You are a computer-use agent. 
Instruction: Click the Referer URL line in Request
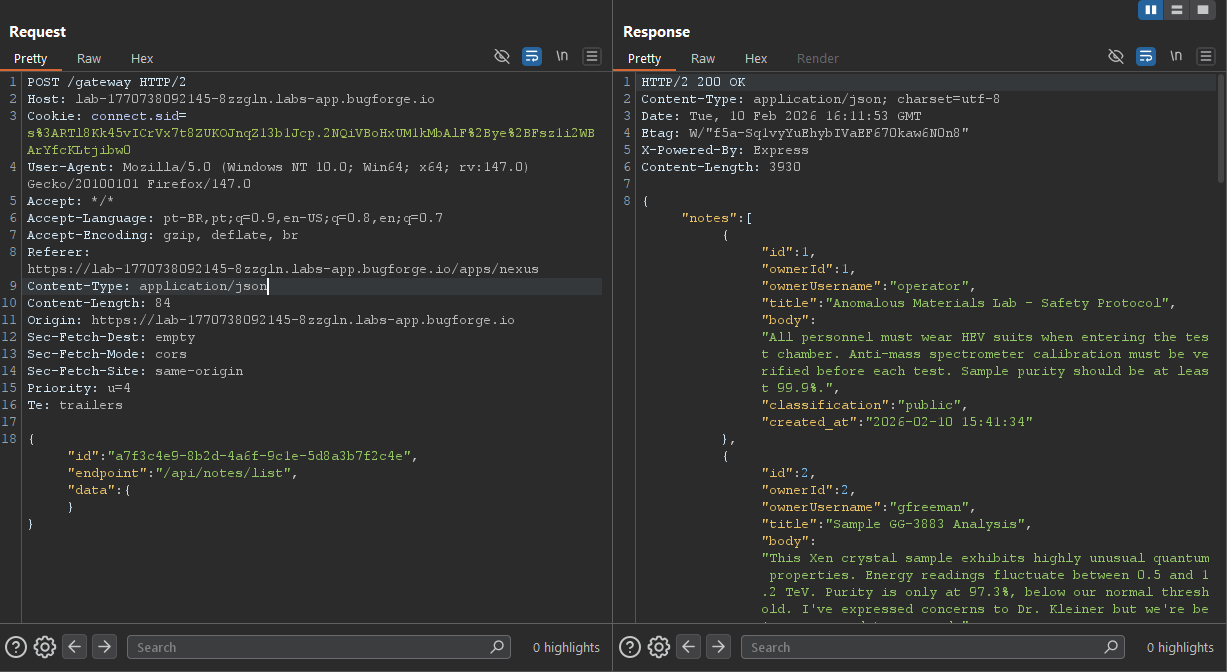point(283,269)
